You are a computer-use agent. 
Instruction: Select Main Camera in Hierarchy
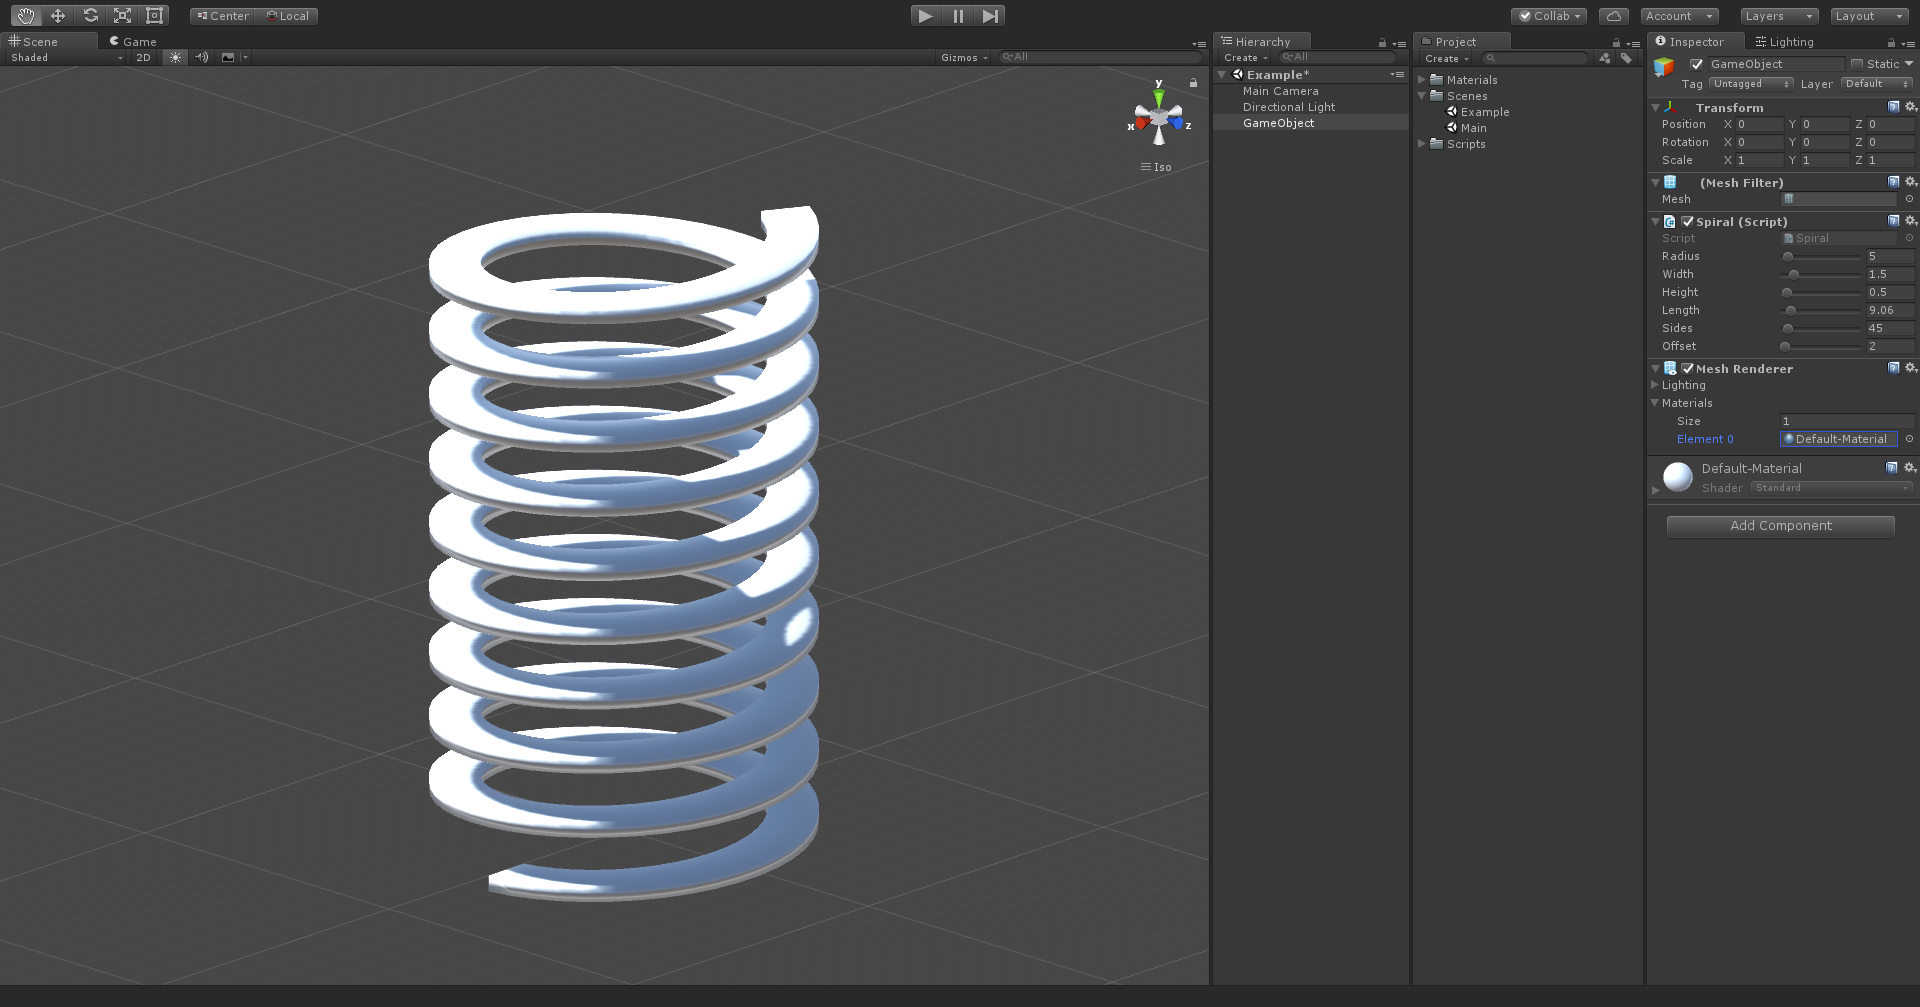(1280, 91)
